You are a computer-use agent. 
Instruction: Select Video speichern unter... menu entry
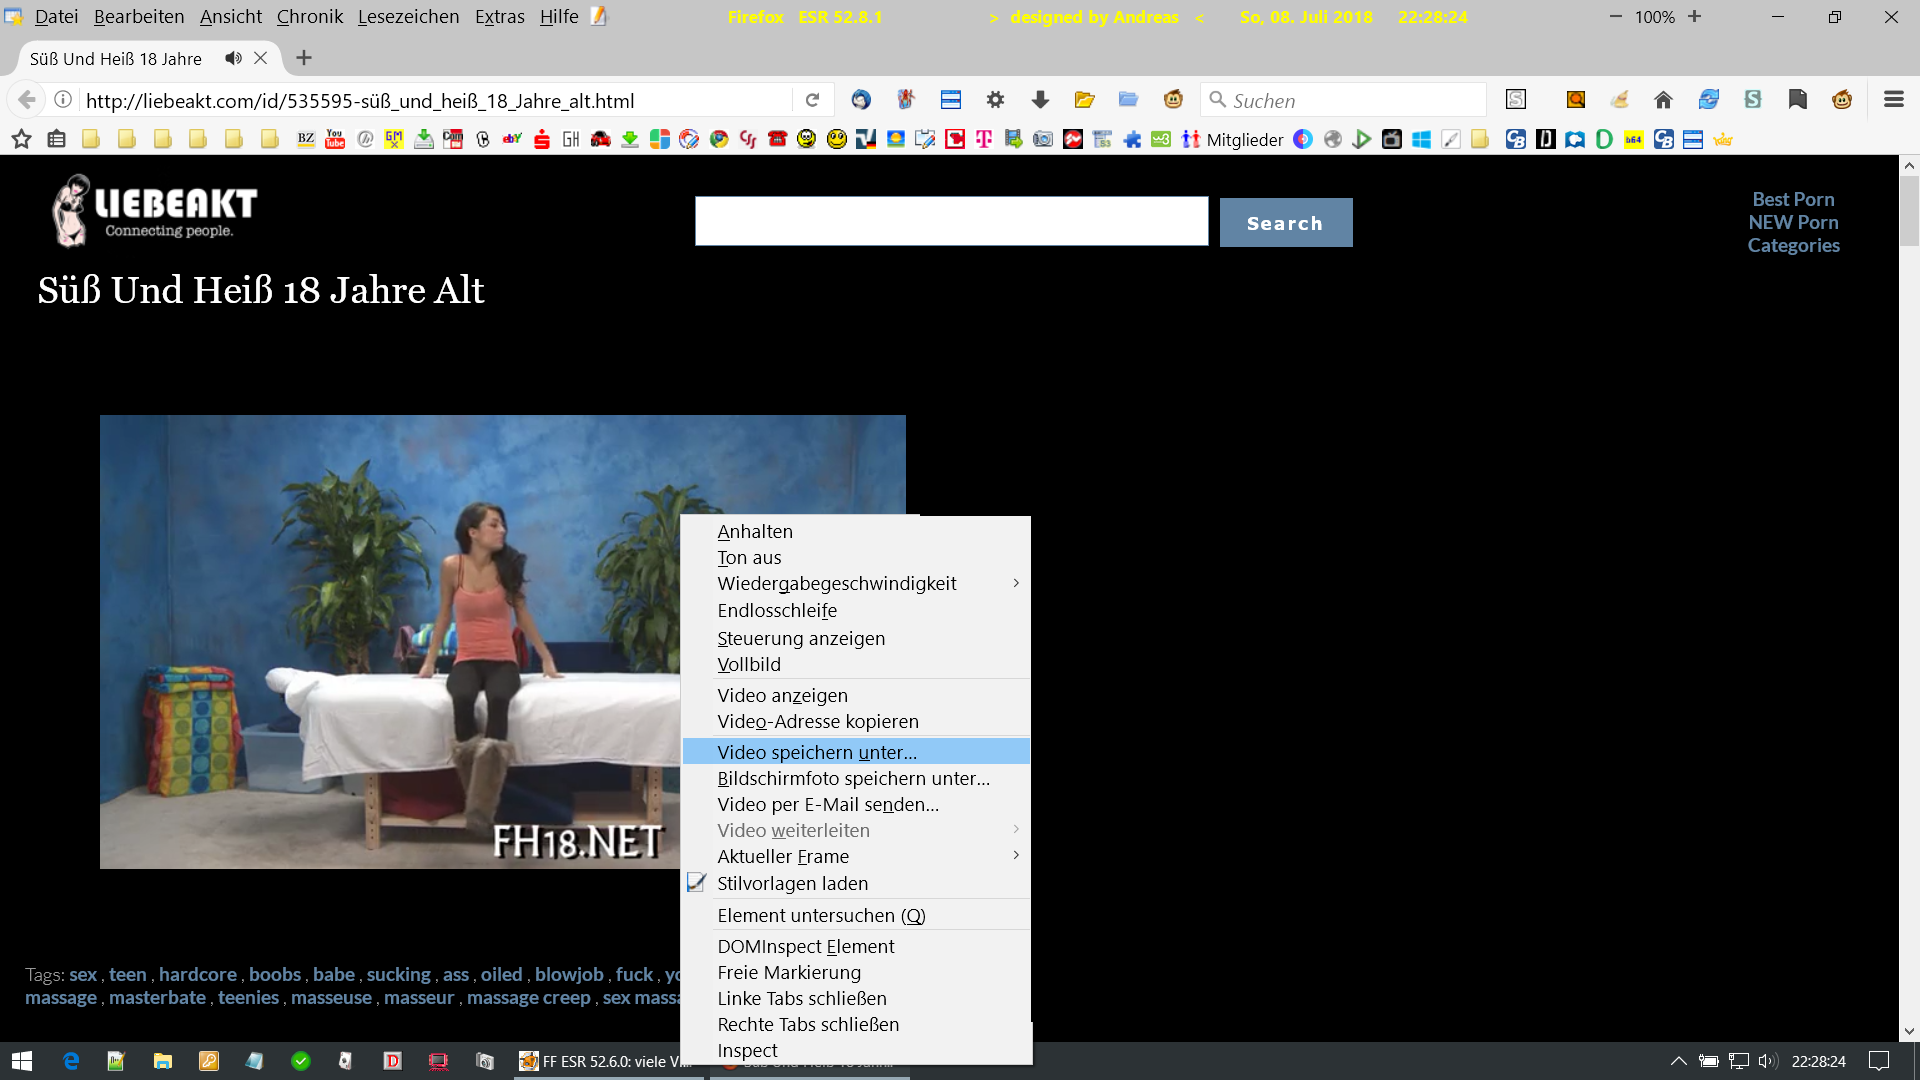point(817,752)
